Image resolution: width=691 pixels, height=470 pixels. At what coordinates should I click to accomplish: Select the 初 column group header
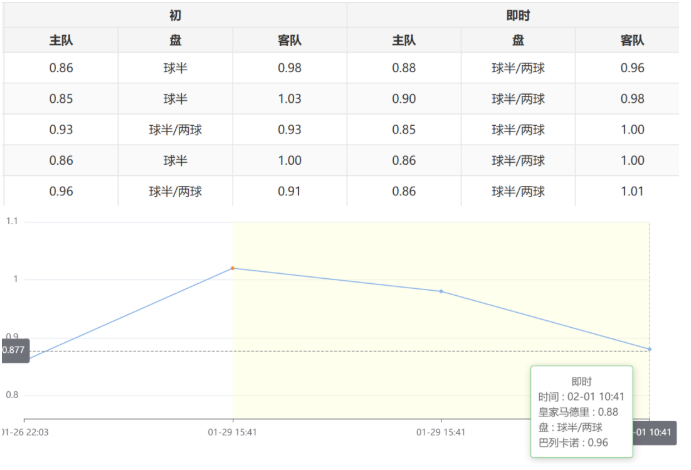tap(175, 15)
